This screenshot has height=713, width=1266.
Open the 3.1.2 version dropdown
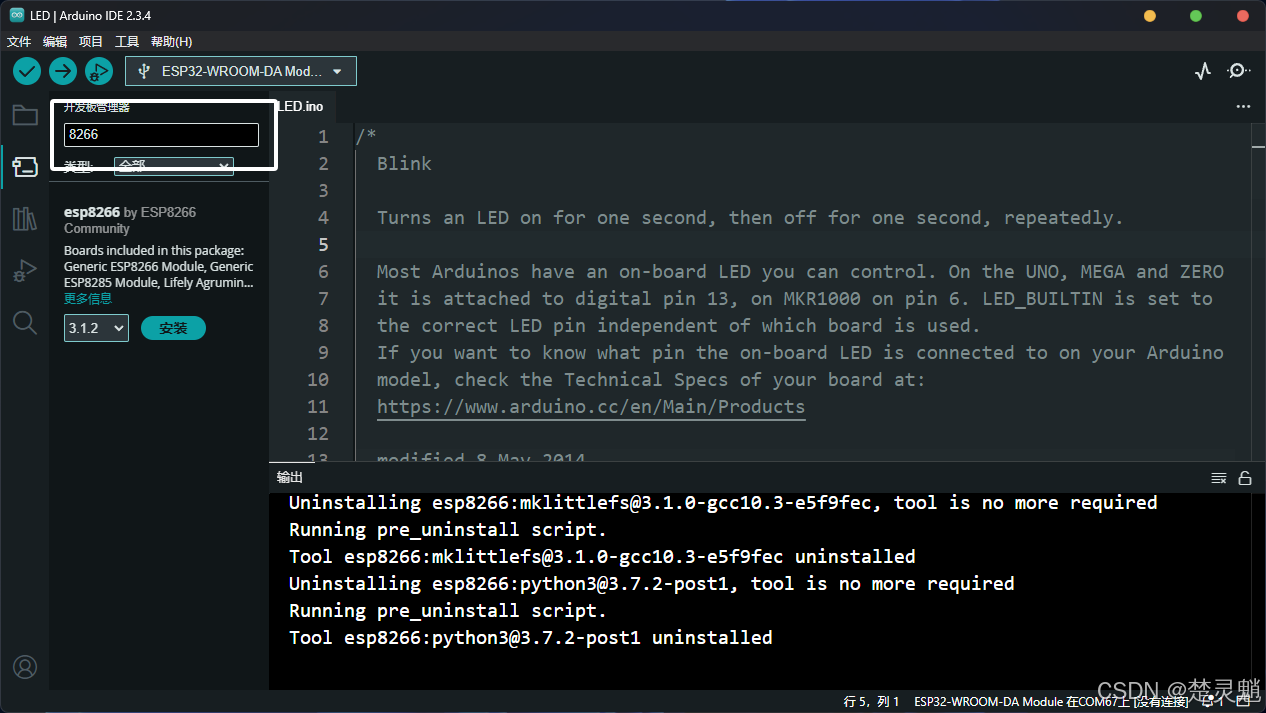point(96,328)
